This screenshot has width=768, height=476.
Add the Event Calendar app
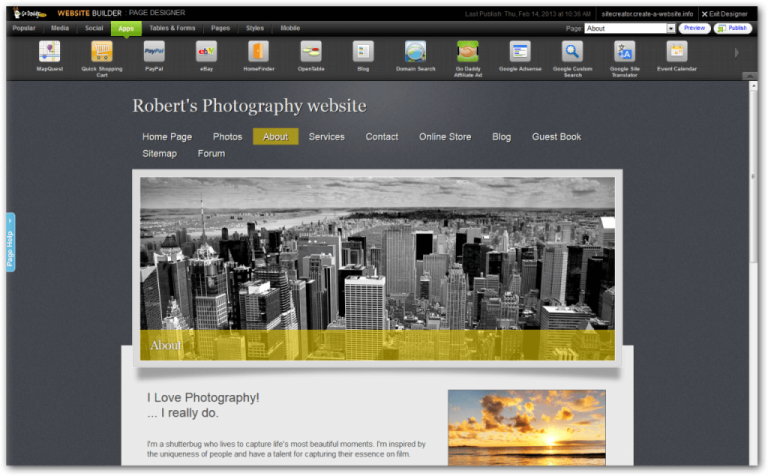(x=677, y=52)
